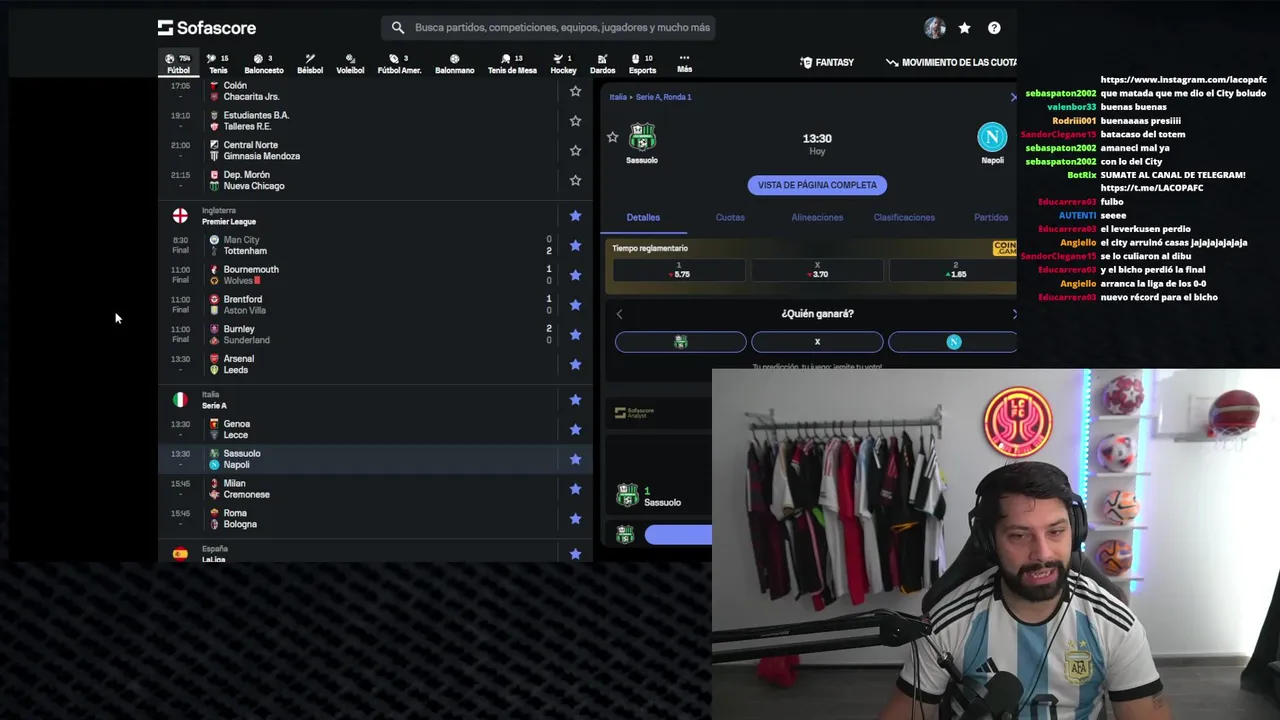Open the Baloncesto sport tab

point(264,64)
